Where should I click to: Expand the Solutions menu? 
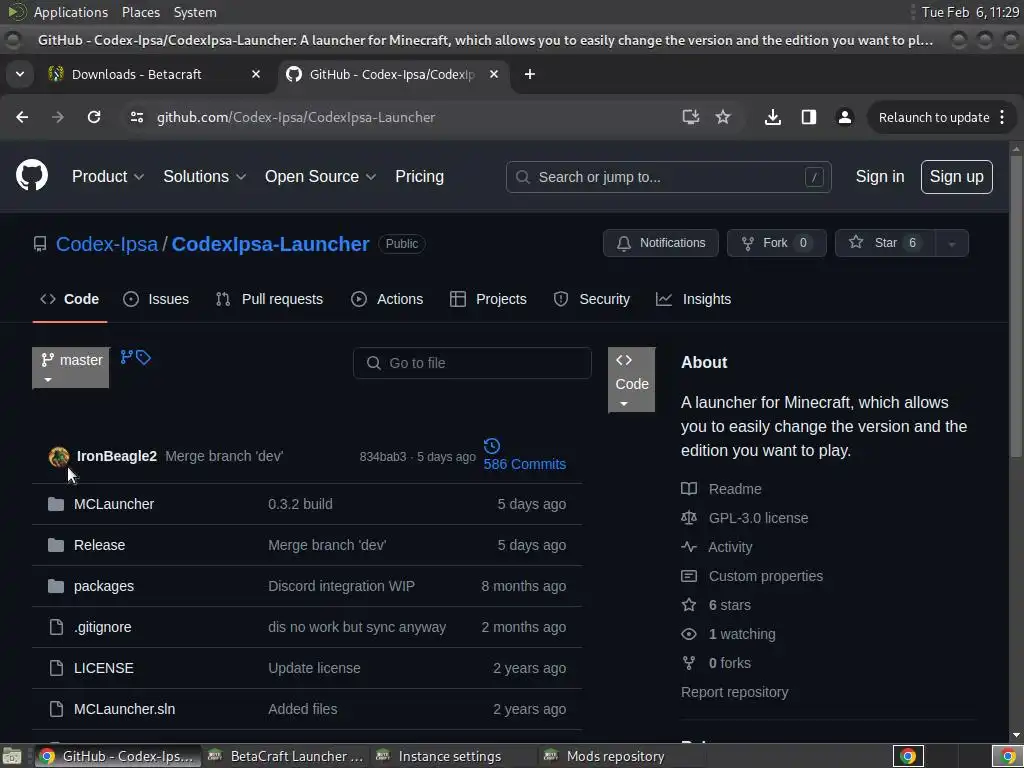(x=204, y=176)
